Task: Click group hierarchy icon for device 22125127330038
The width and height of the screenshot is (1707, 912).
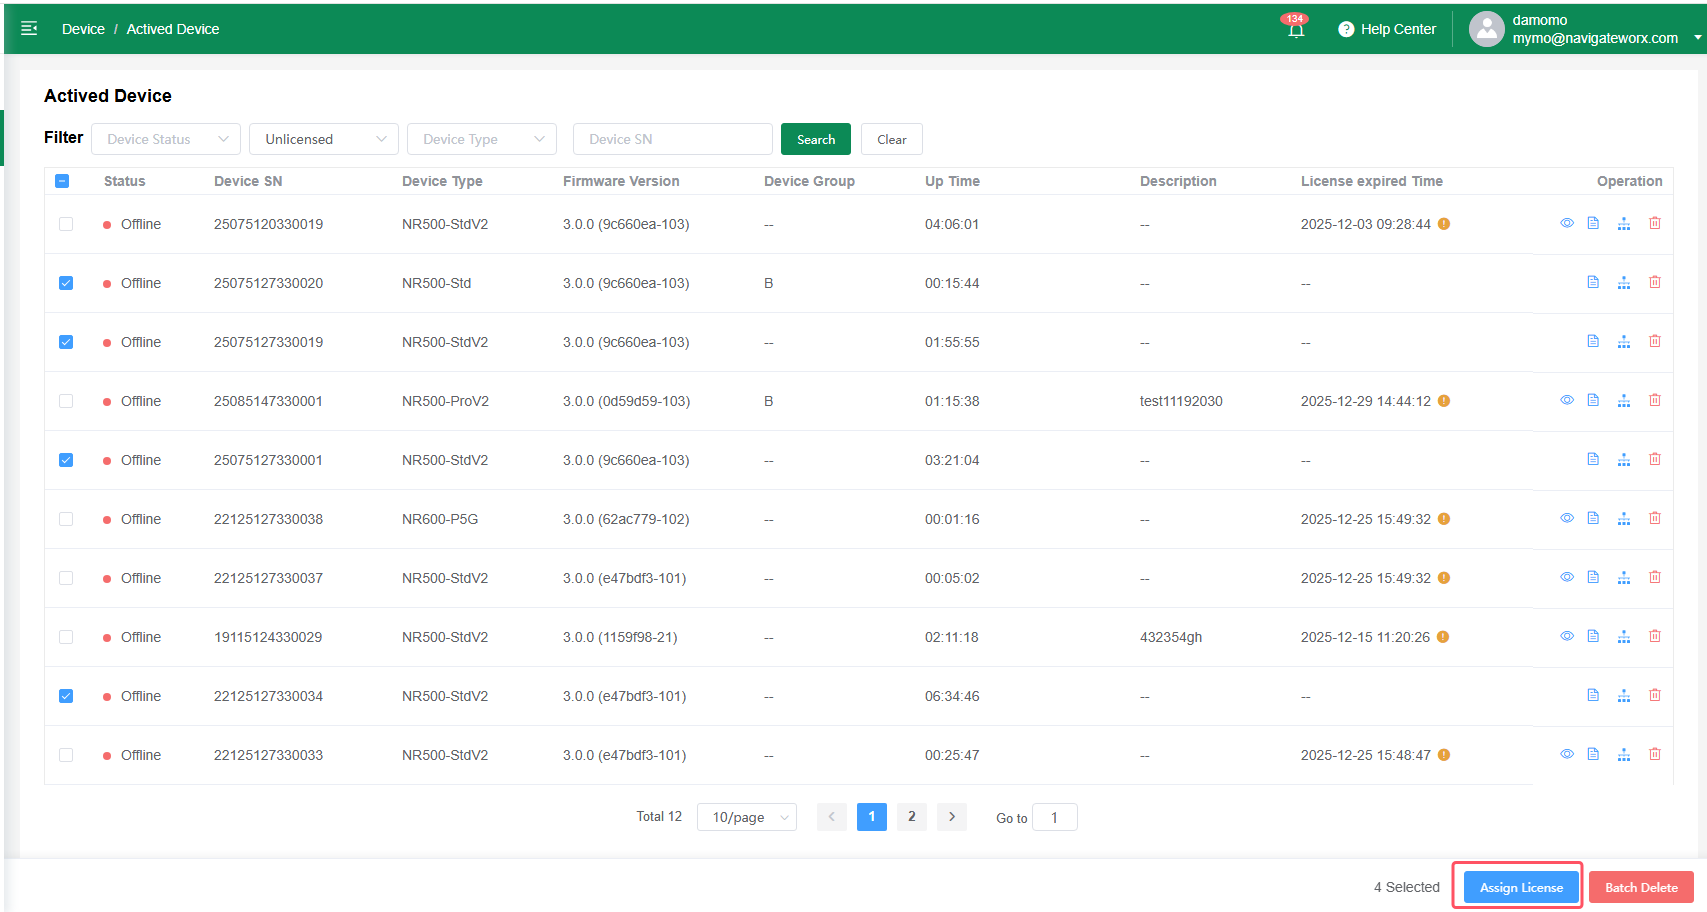Action: (x=1624, y=519)
